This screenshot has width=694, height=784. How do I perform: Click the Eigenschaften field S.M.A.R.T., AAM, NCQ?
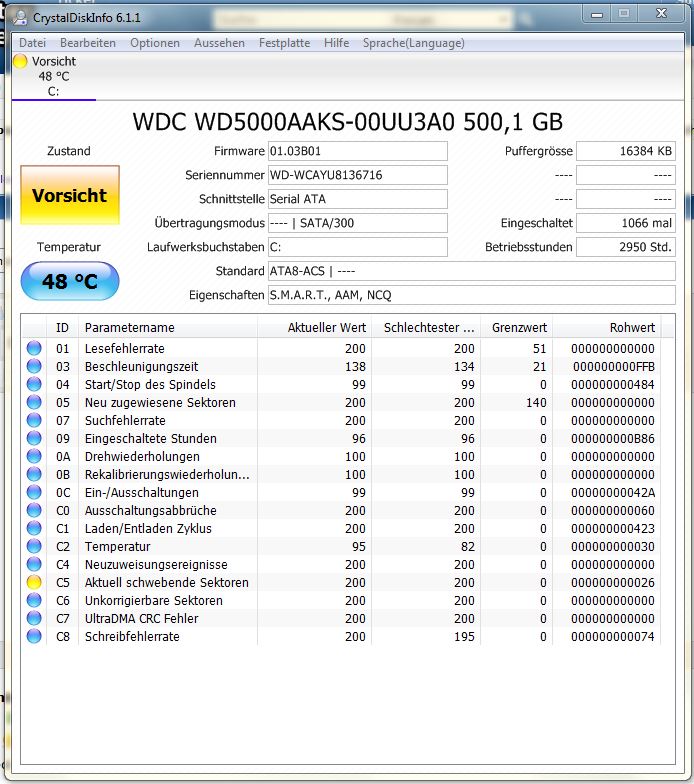point(472,295)
